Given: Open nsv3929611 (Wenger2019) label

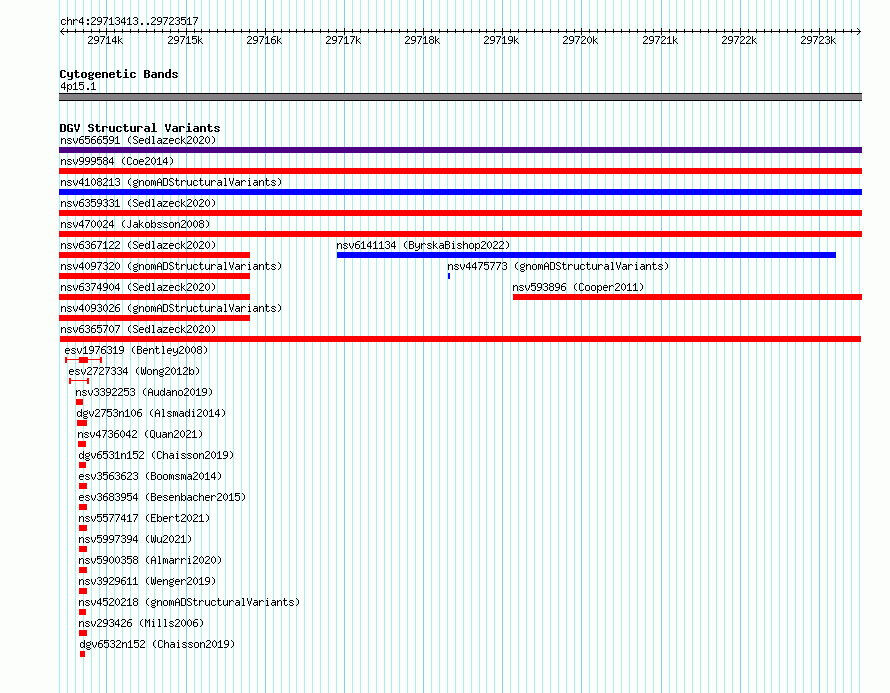Looking at the screenshot, I should [x=148, y=581].
